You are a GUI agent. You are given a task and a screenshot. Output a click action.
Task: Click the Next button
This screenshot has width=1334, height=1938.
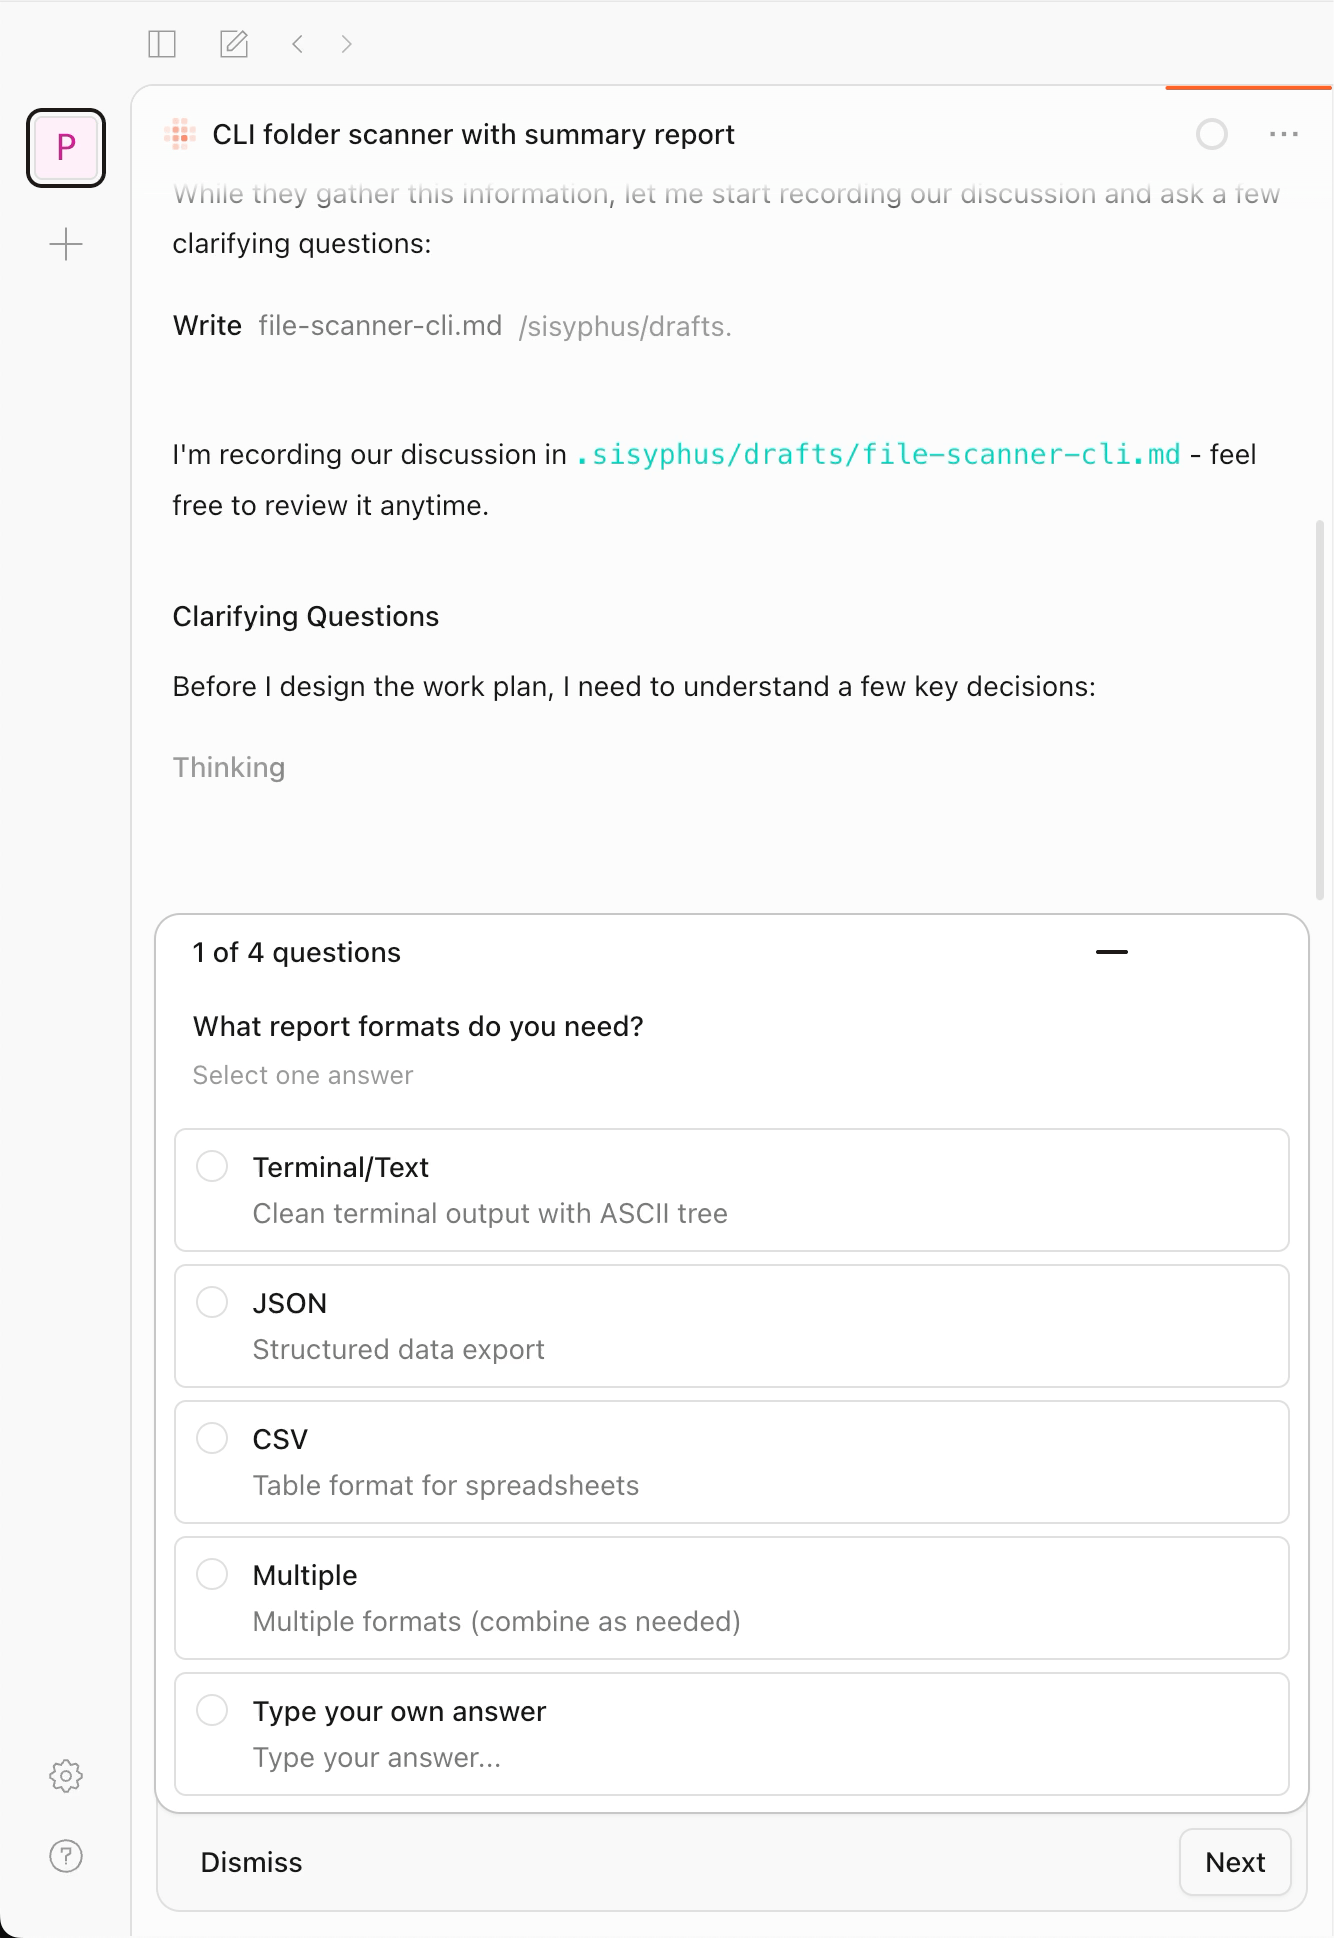pos(1235,1862)
